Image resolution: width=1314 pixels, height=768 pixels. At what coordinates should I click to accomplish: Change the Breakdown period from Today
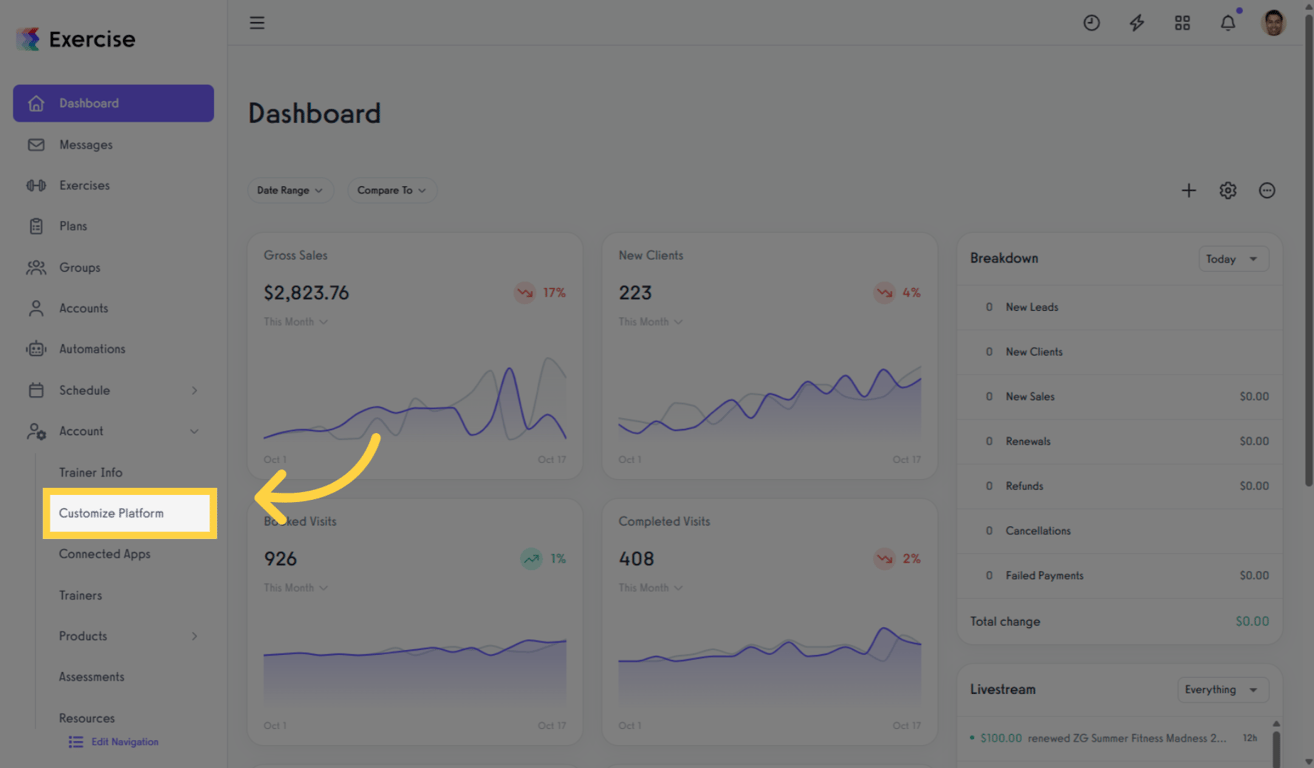[1233, 258]
